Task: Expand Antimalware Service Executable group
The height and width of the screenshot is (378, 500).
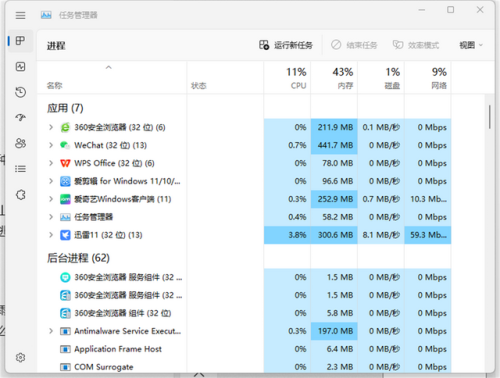Action: click(51, 331)
